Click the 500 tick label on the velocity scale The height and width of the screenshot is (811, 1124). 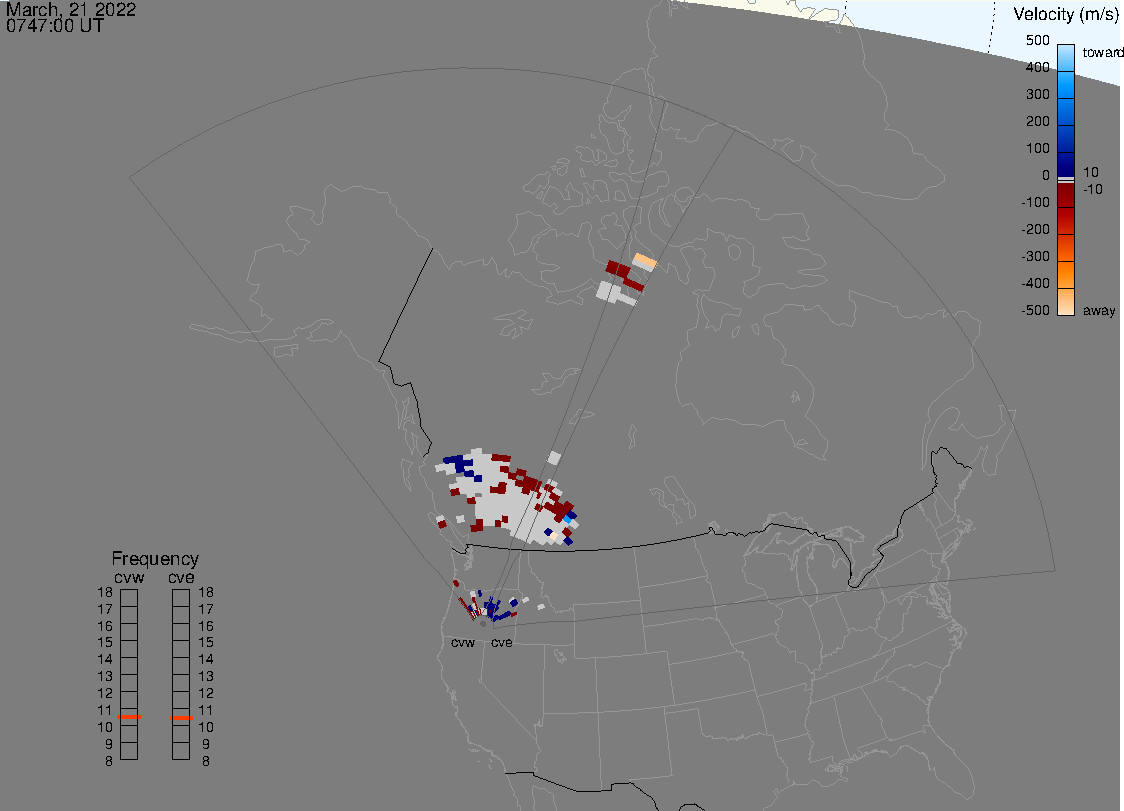pyautogui.click(x=1037, y=40)
